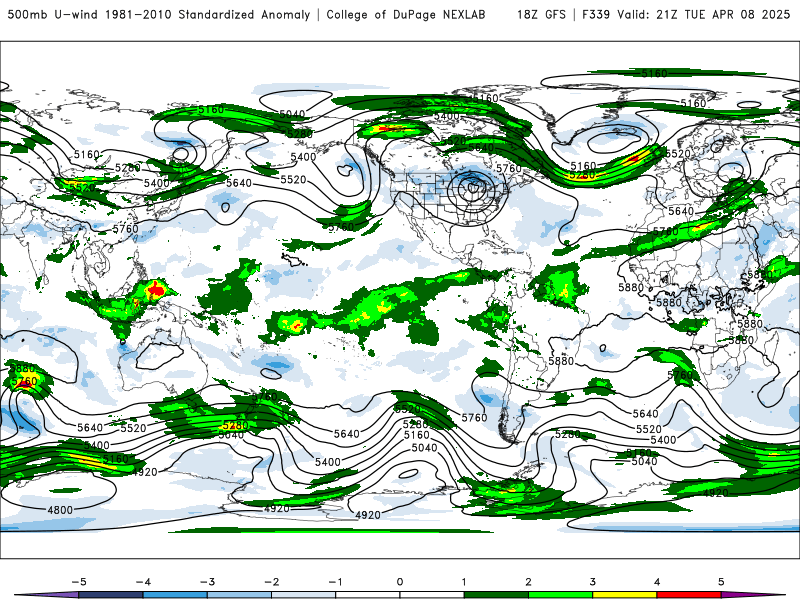800x600 pixels.
Task: Click the colorbar label "-4"
Action: [143, 582]
